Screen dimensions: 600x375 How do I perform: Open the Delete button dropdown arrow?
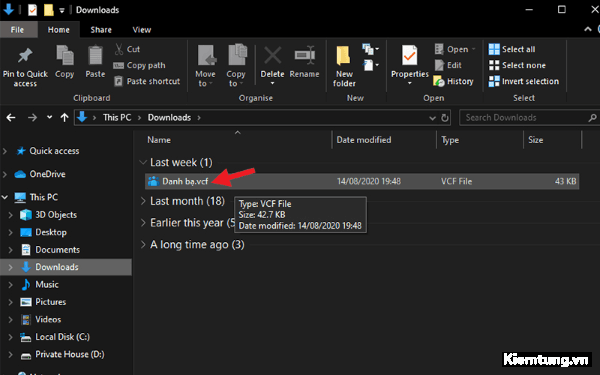point(272,83)
